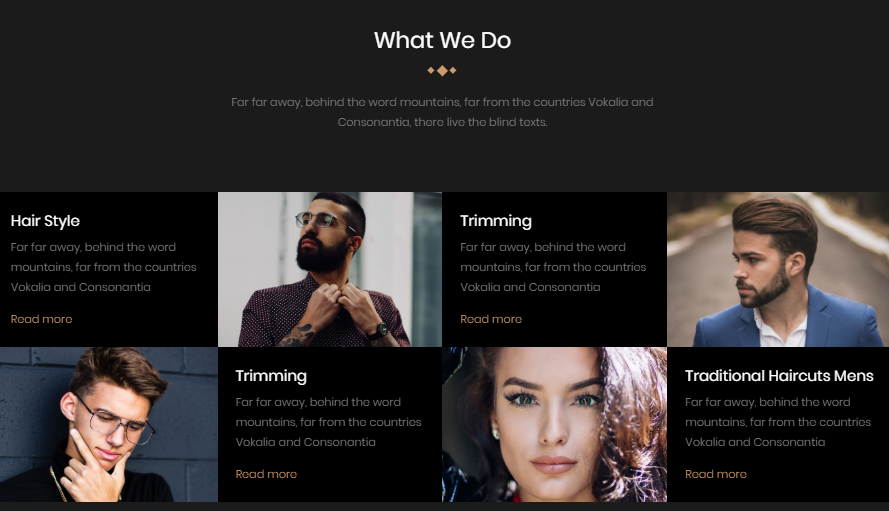Click the bottom-row Trimming description text

pos(329,422)
